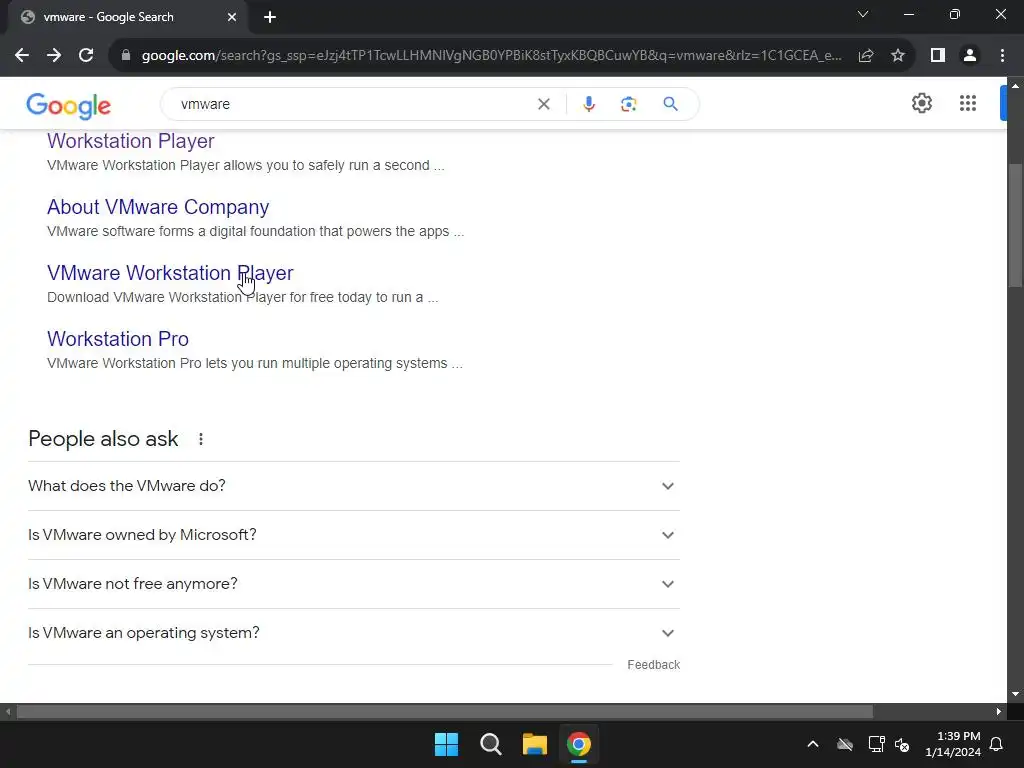Click the Feedback link

pyautogui.click(x=654, y=665)
